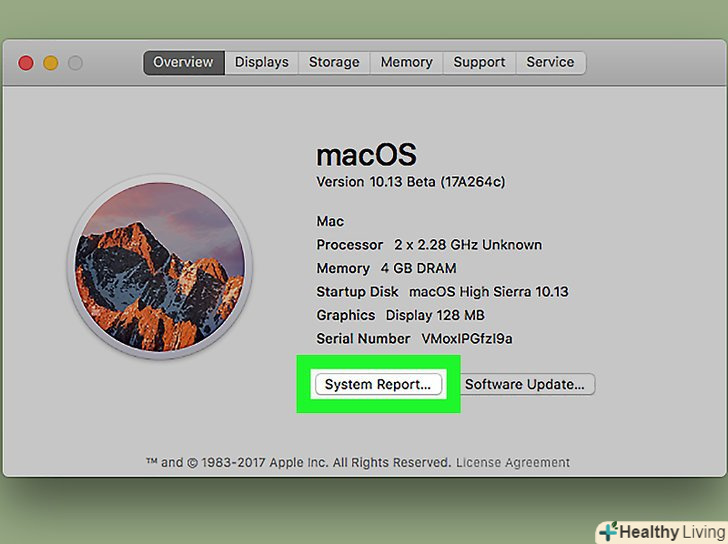Viewport: 728px width, 544px height.
Task: Open the Service tab
Action: point(550,63)
